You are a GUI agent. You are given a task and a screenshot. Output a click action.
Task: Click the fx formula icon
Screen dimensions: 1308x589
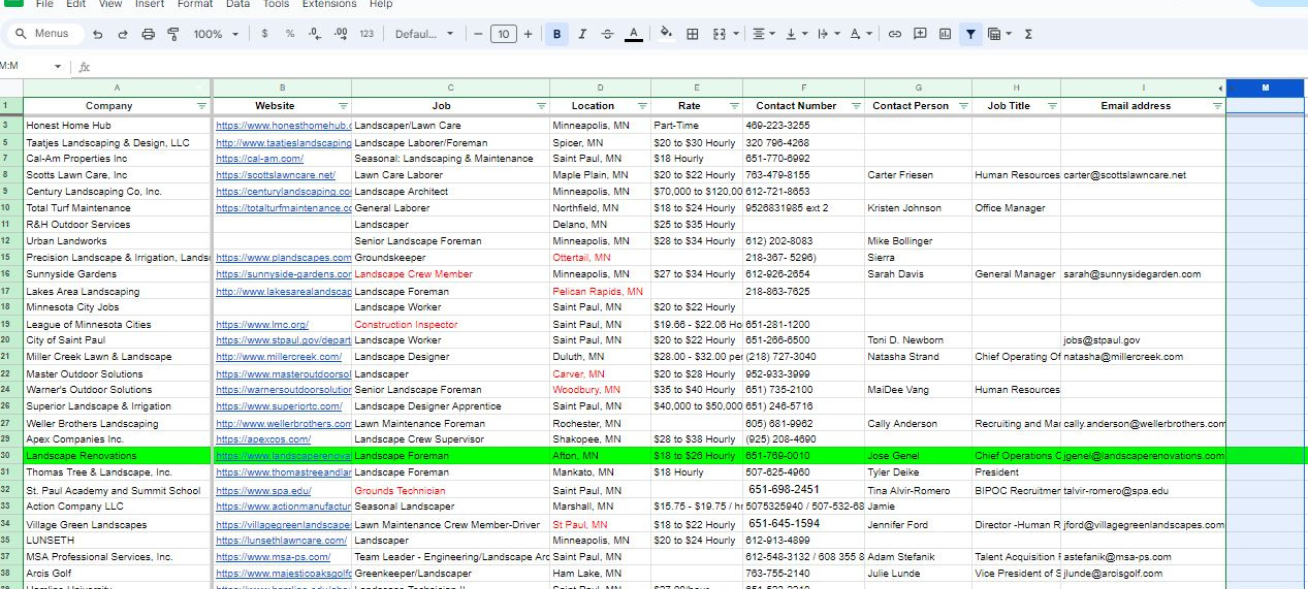[x=84, y=67]
